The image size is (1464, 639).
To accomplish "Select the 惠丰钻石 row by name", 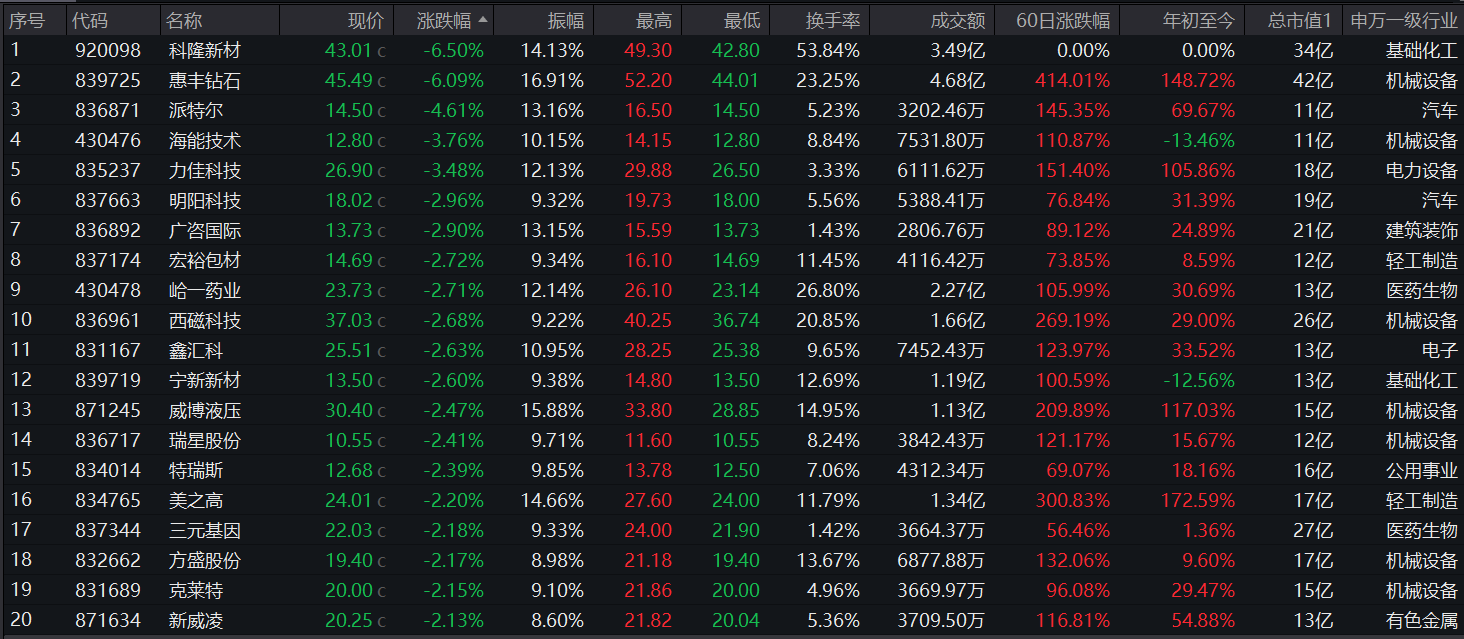I will [x=205, y=80].
